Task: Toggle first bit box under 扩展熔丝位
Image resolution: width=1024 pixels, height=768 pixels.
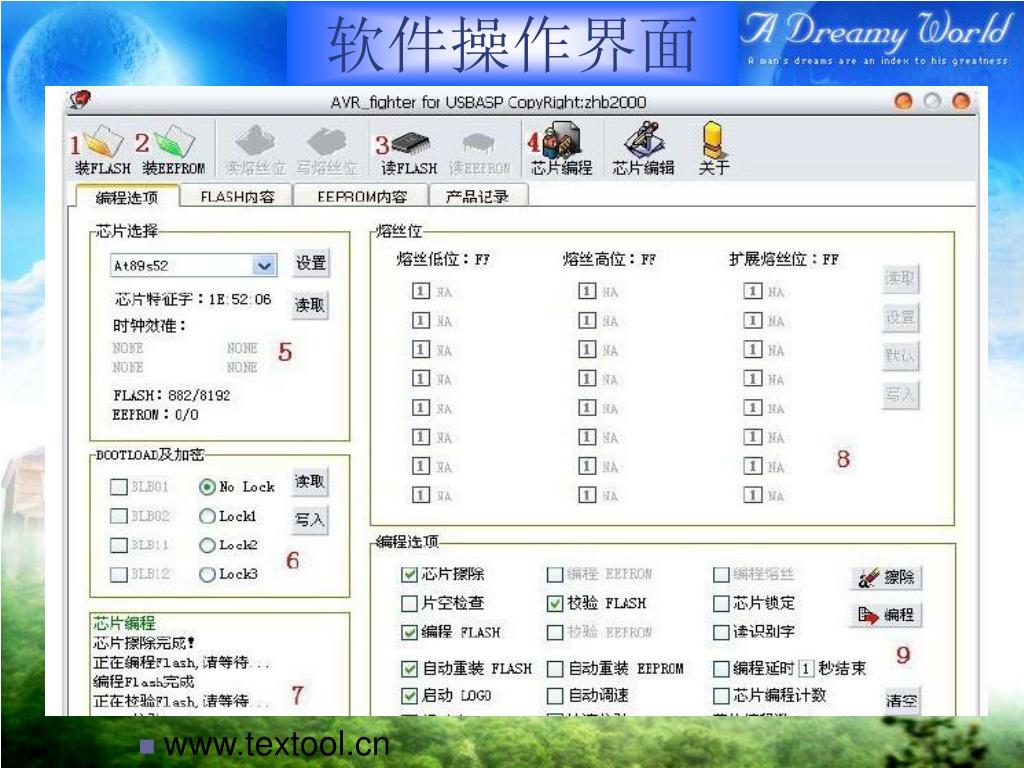Action: tap(752, 291)
